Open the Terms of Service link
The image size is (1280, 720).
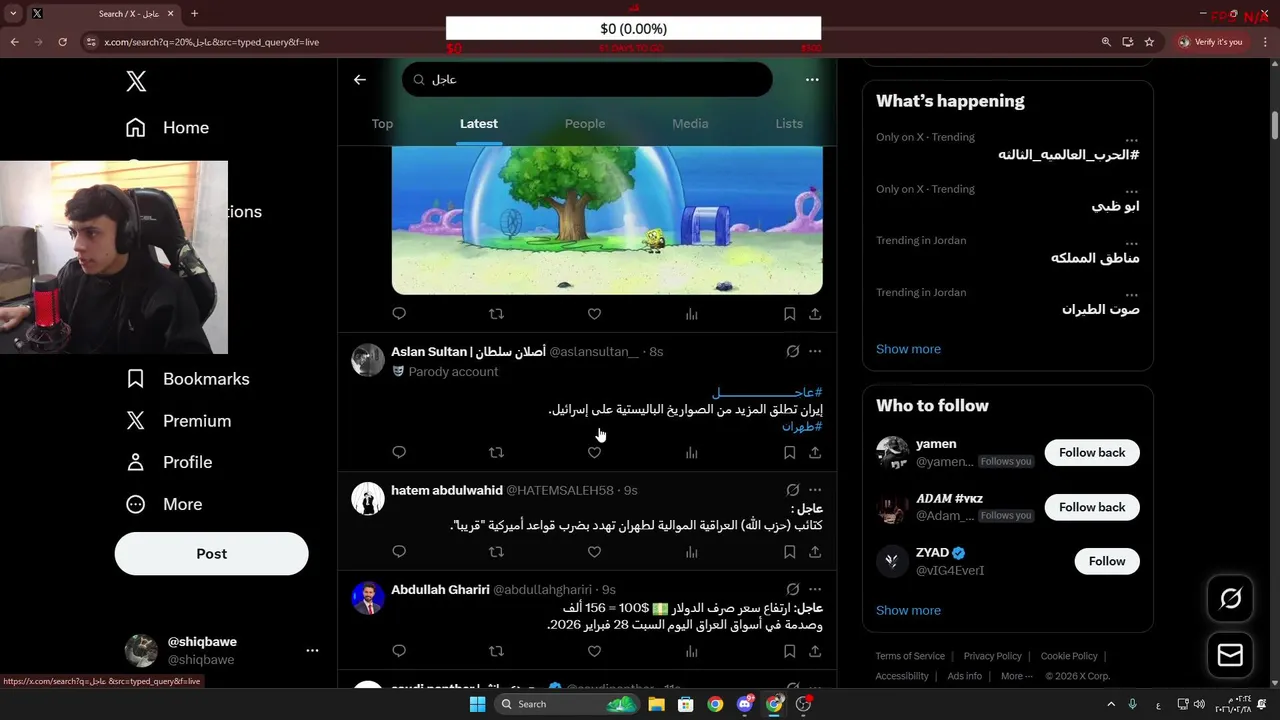[910, 656]
